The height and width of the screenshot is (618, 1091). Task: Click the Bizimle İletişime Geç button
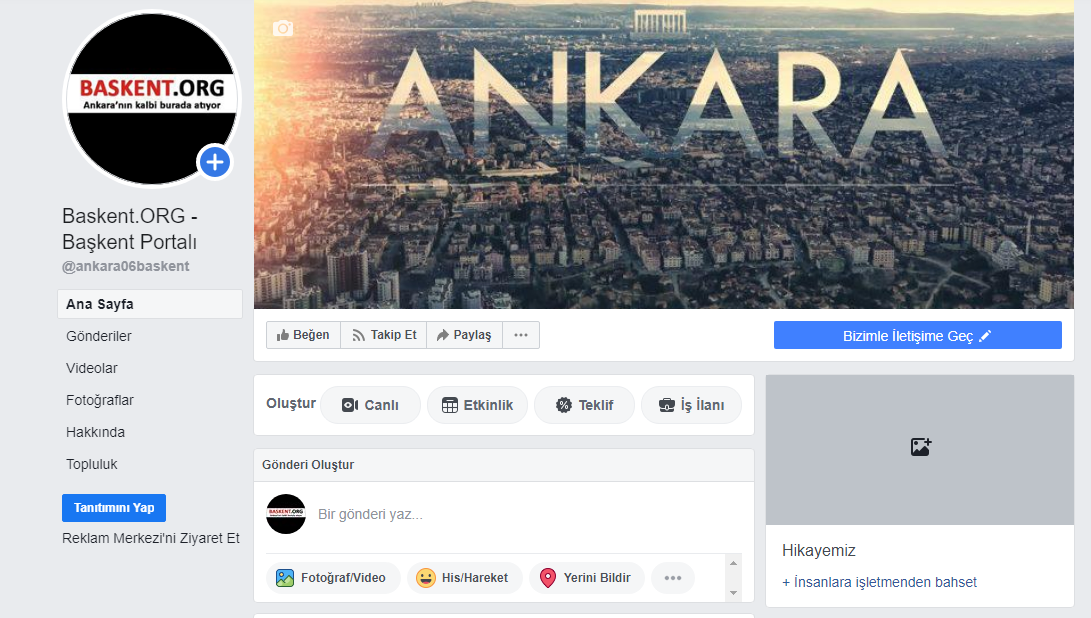click(917, 336)
